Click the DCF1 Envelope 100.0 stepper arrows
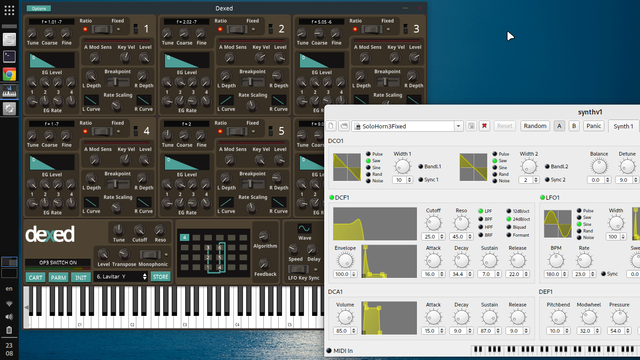Viewport: 640px width, 360px height. click(x=353, y=274)
